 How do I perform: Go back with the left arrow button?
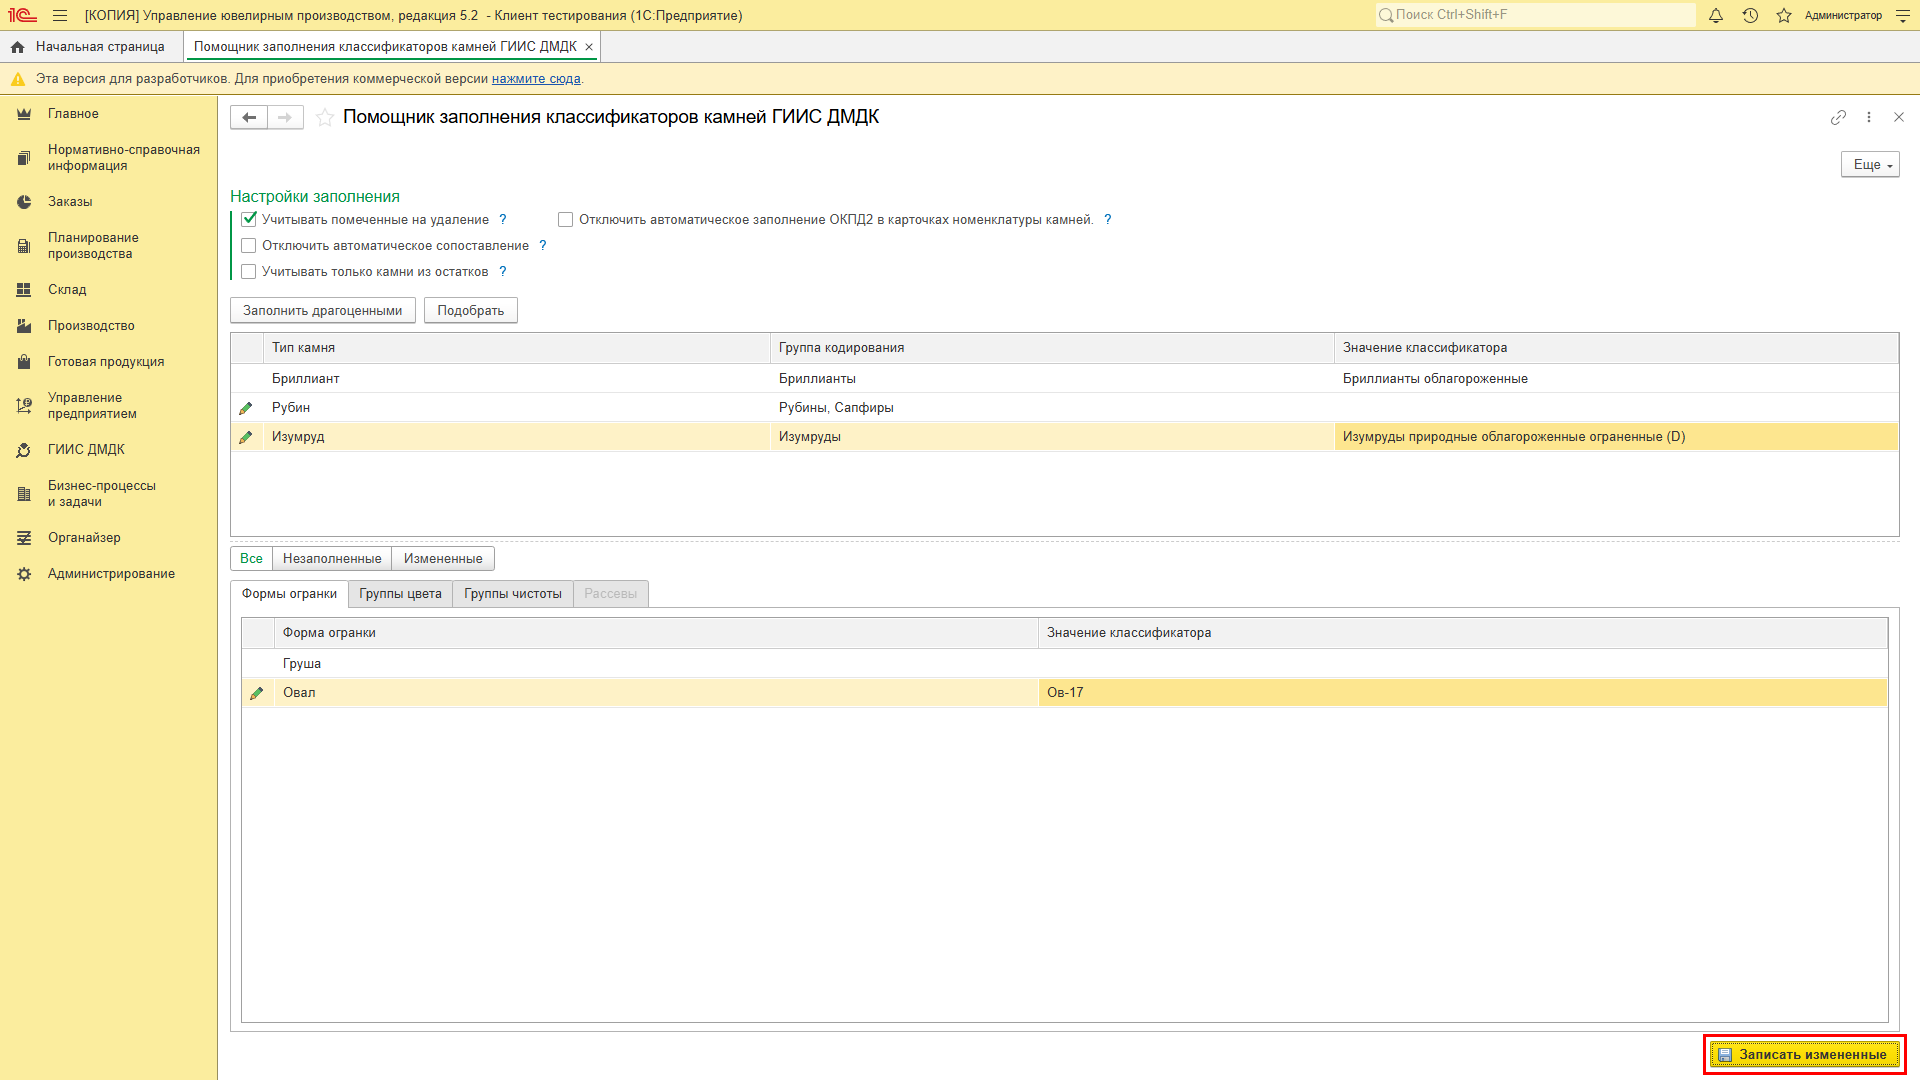click(249, 118)
